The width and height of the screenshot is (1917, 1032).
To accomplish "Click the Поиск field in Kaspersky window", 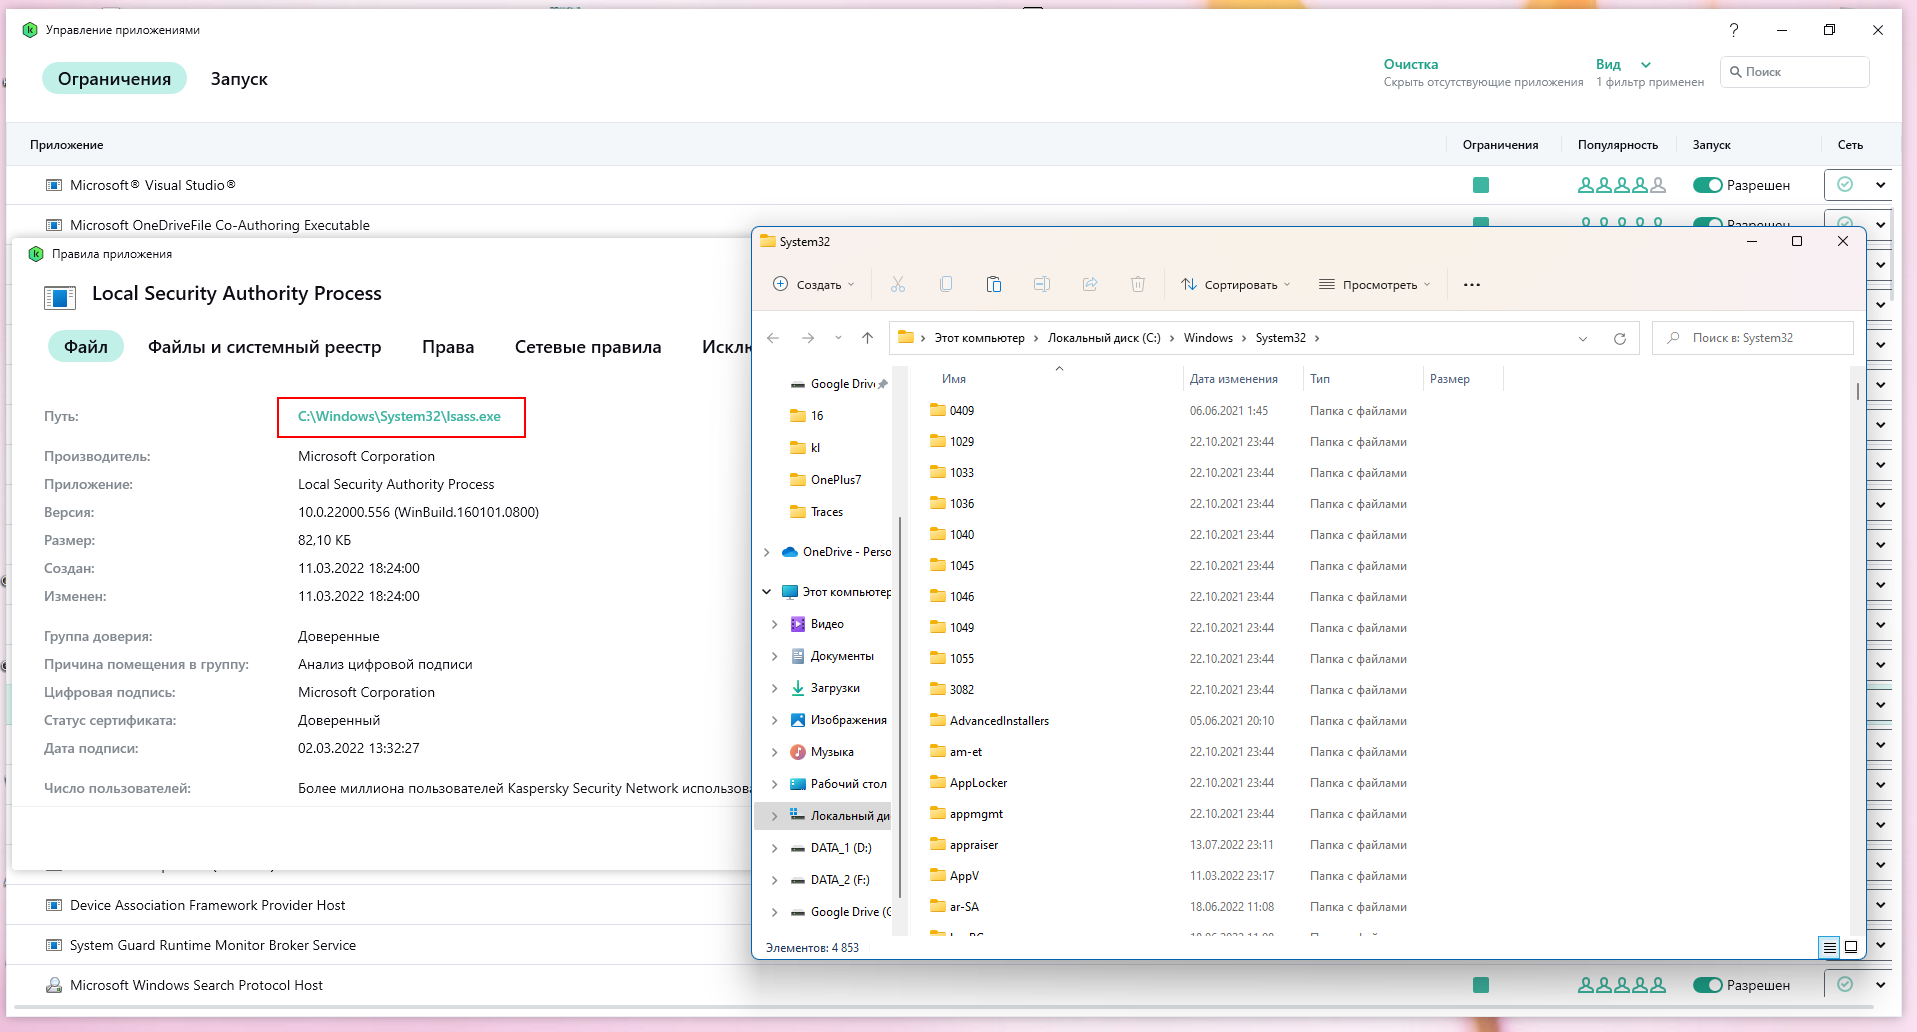I will (x=1795, y=72).
